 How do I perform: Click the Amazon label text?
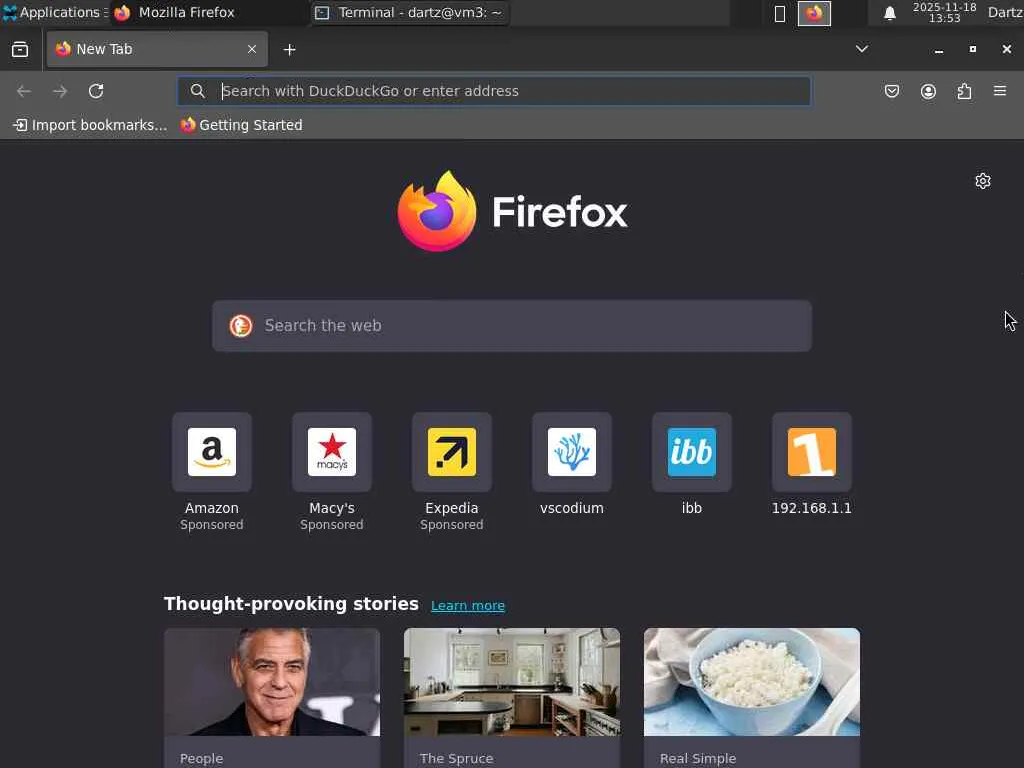(x=212, y=508)
